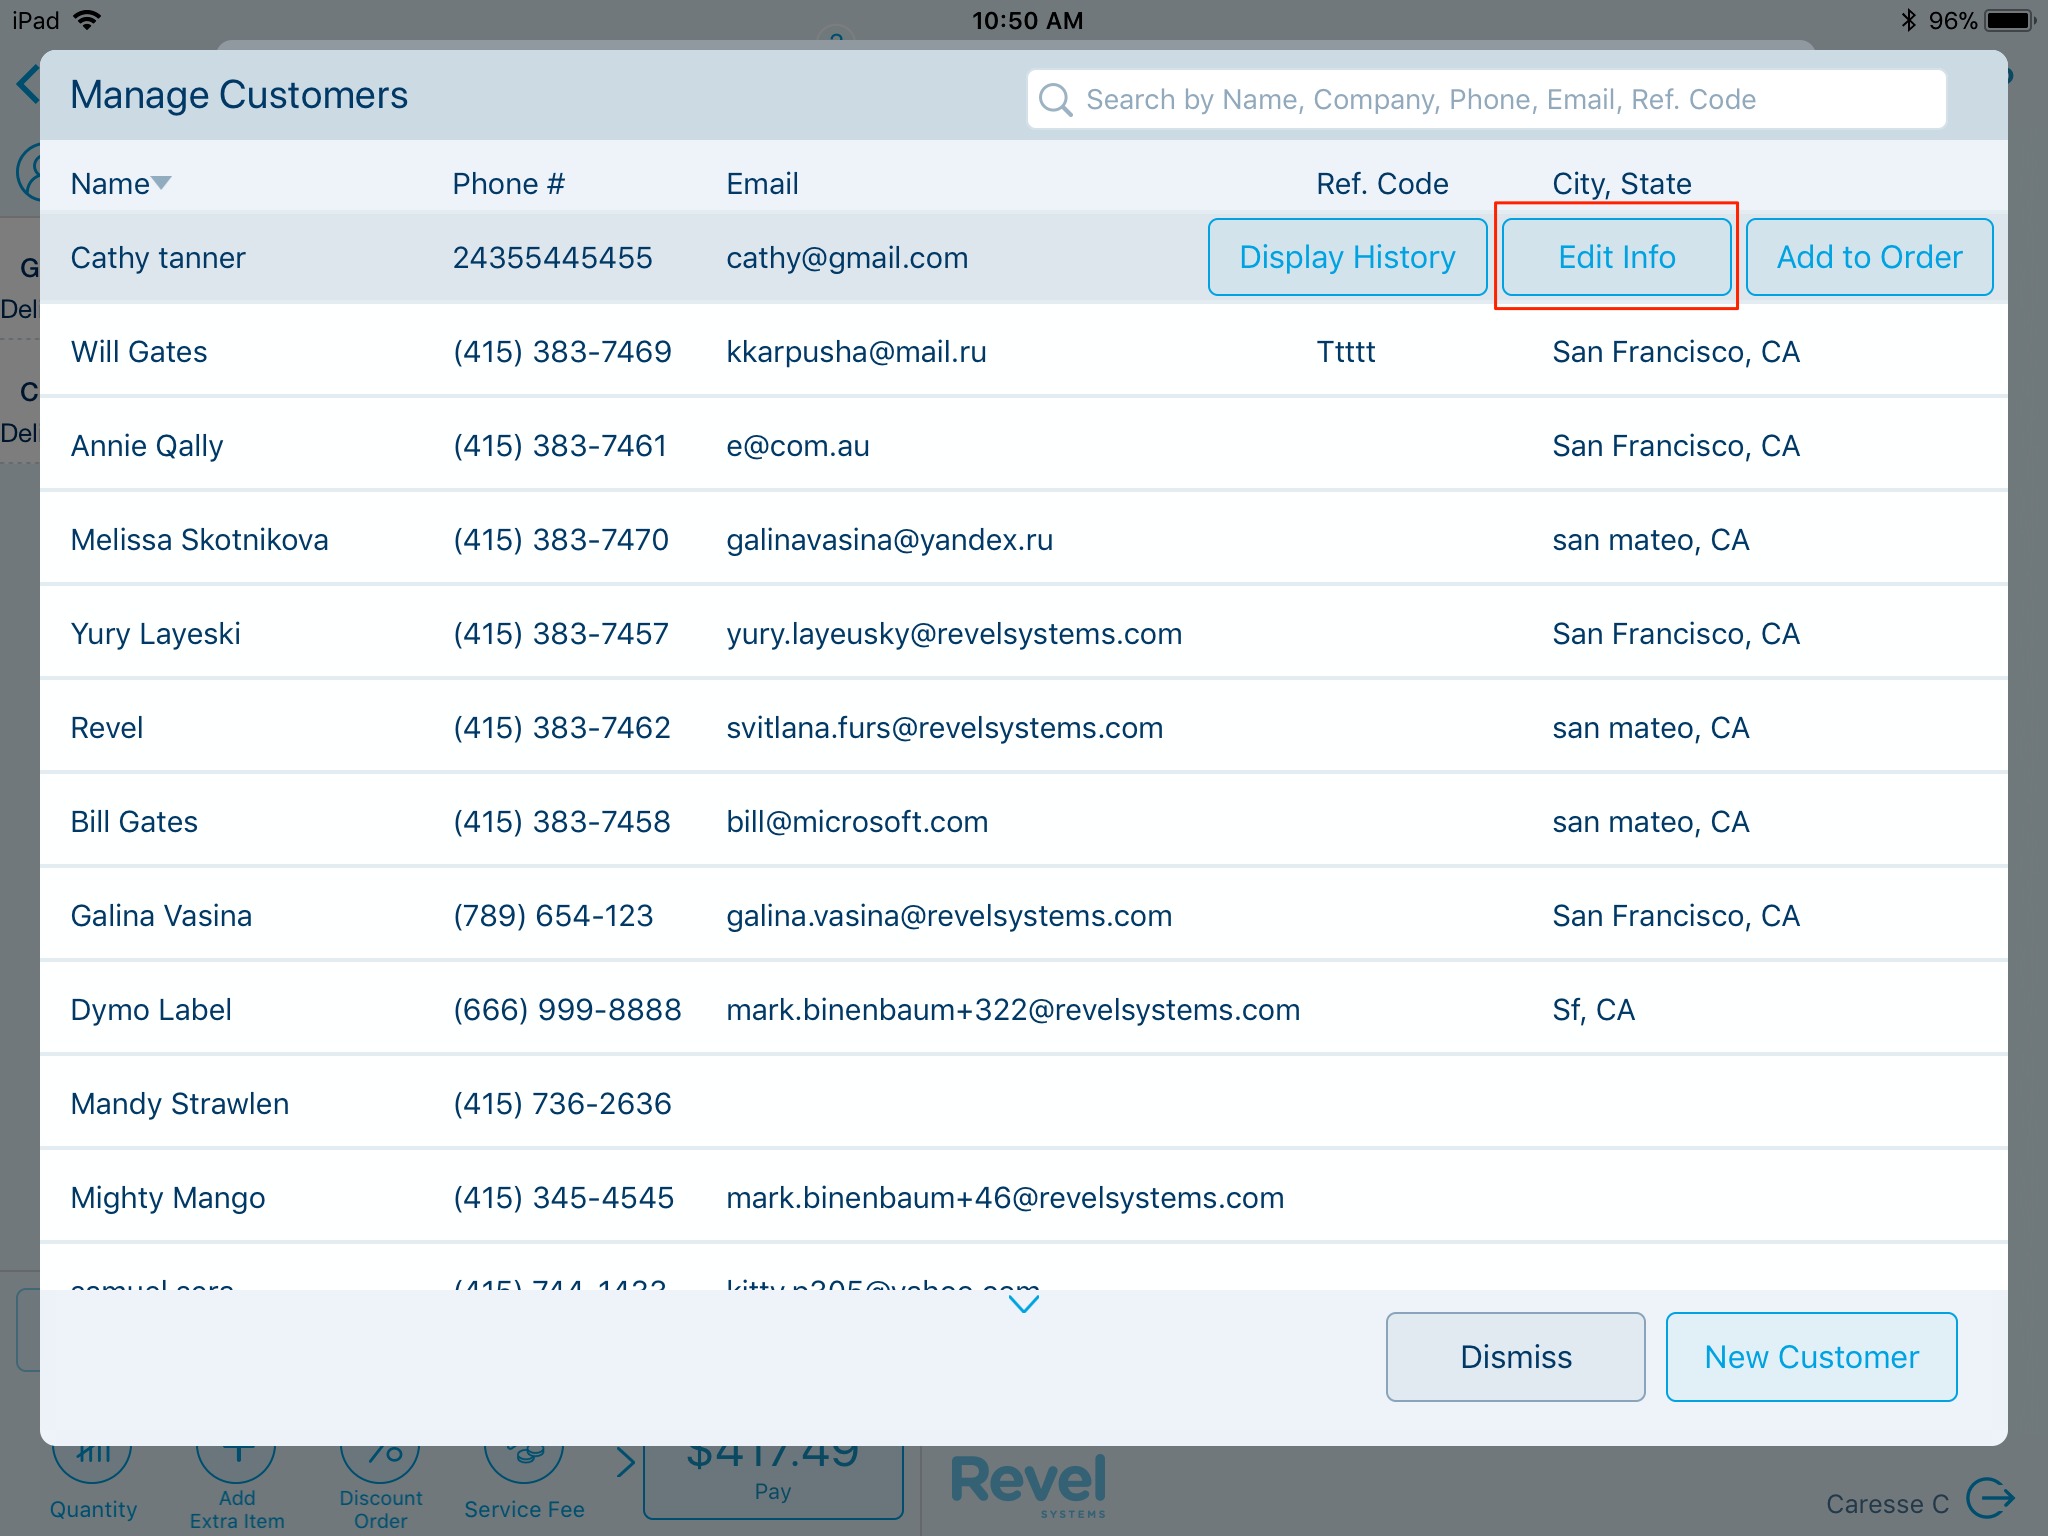The width and height of the screenshot is (2048, 1536).
Task: Tap the back arrow icon
Action: pos(28,84)
